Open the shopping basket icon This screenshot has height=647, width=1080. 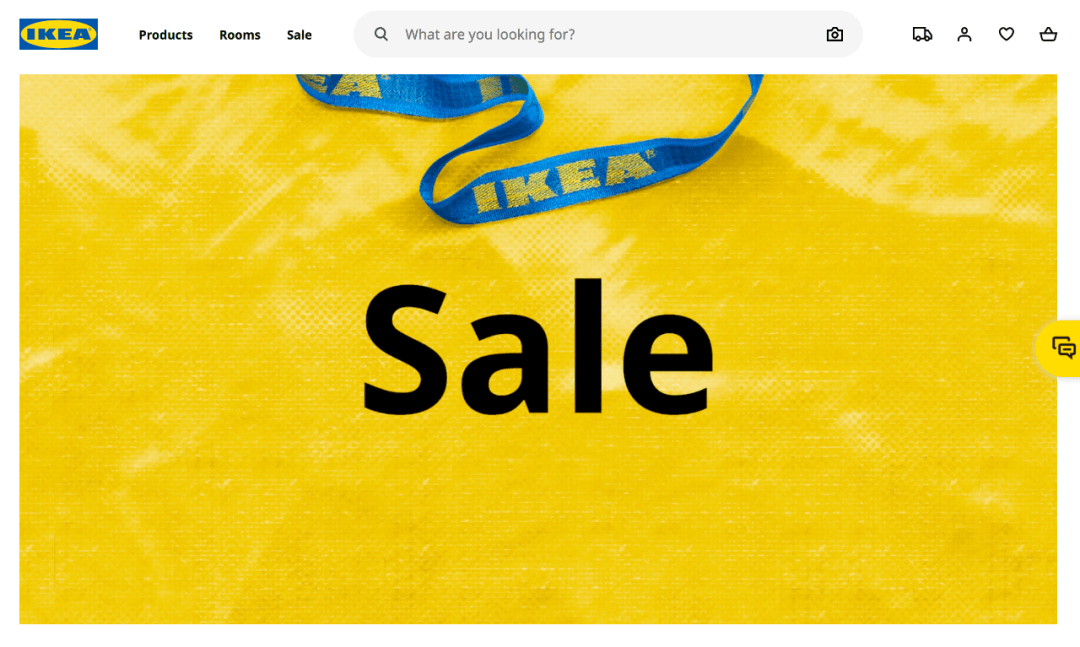(1048, 34)
